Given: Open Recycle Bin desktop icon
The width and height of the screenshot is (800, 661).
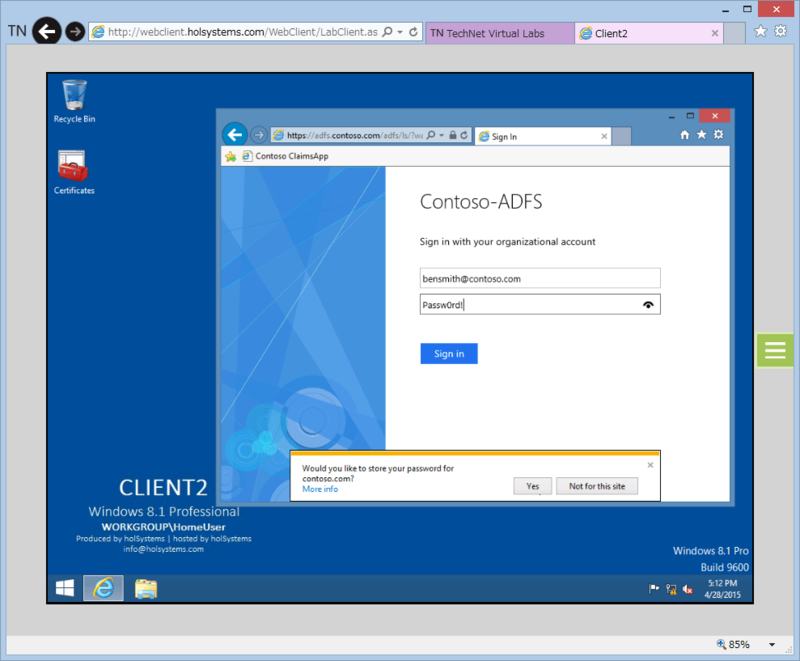Looking at the screenshot, I should [x=74, y=101].
